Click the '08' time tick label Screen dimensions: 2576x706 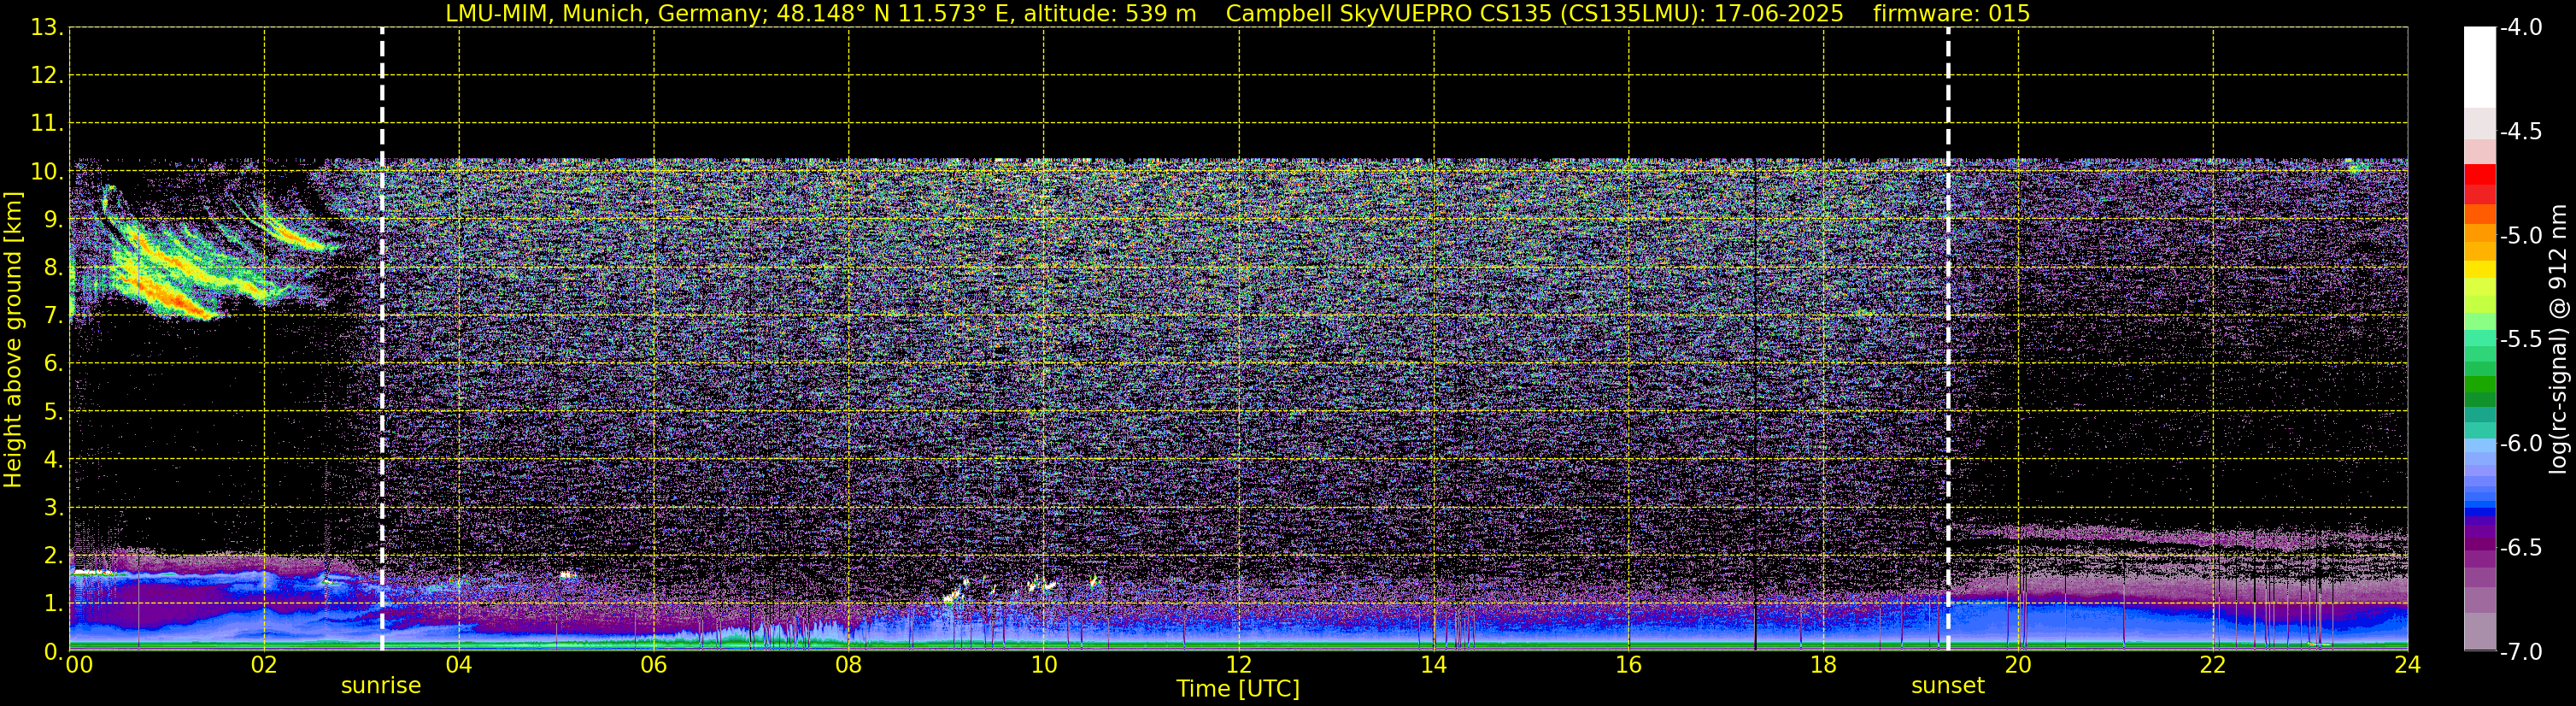coord(849,665)
